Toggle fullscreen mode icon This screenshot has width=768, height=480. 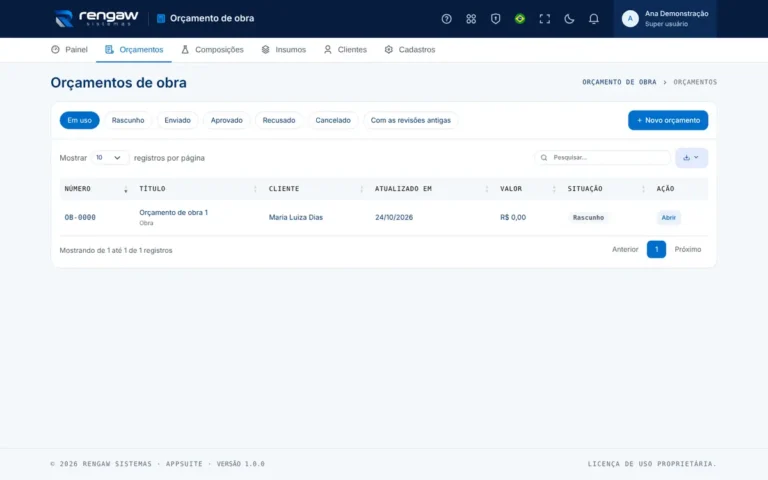(x=544, y=19)
